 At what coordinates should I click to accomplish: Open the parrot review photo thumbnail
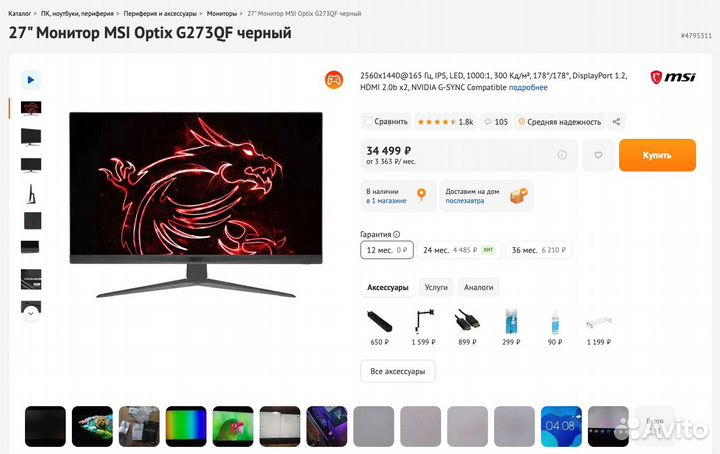coord(233,426)
